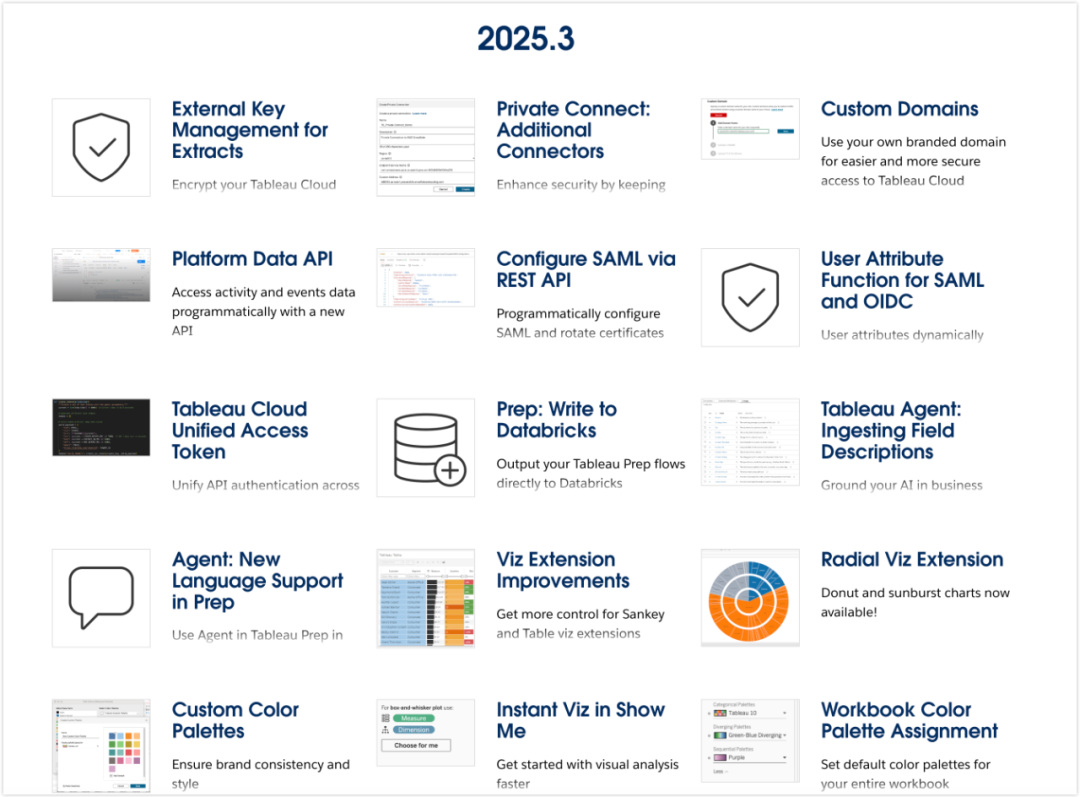Click the speech bubble icon for Agent
The width and height of the screenshot is (1080, 797).
pyautogui.click(x=101, y=598)
